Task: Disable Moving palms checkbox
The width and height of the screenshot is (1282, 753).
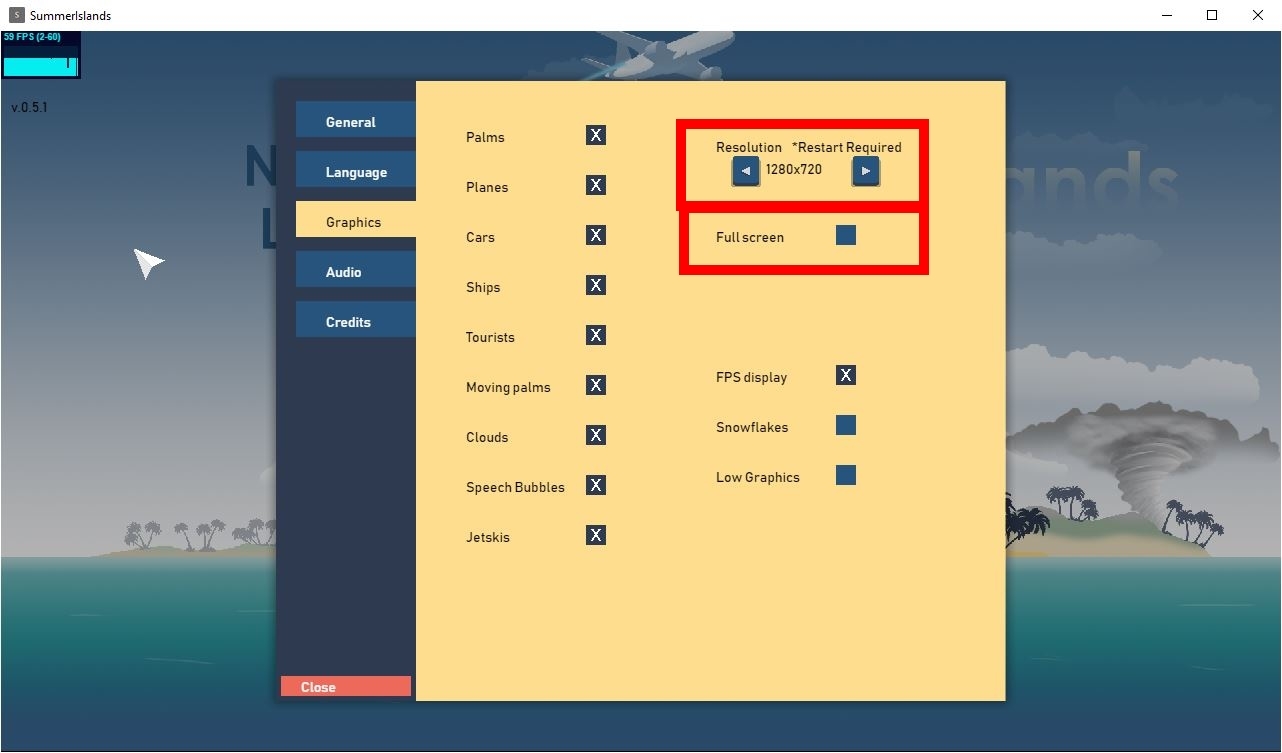Action: click(x=596, y=386)
